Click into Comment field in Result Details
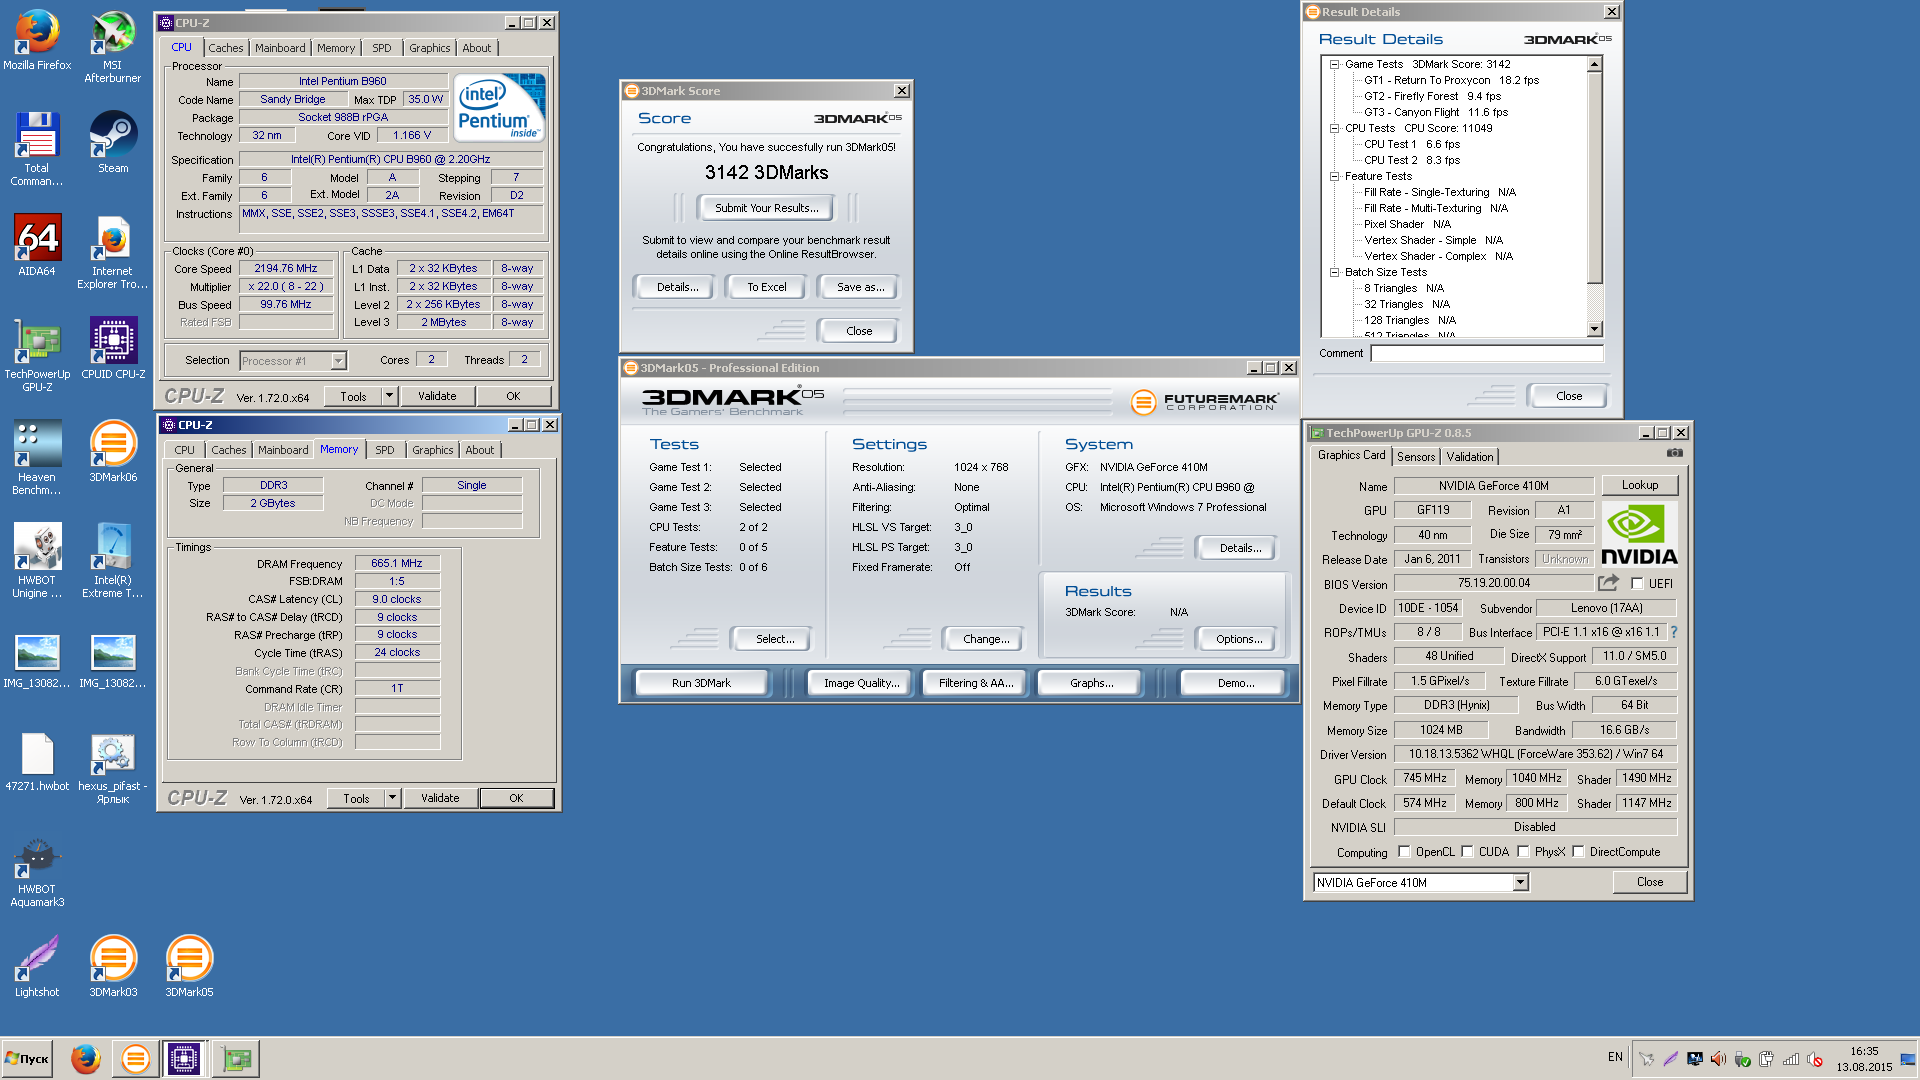 click(1487, 353)
